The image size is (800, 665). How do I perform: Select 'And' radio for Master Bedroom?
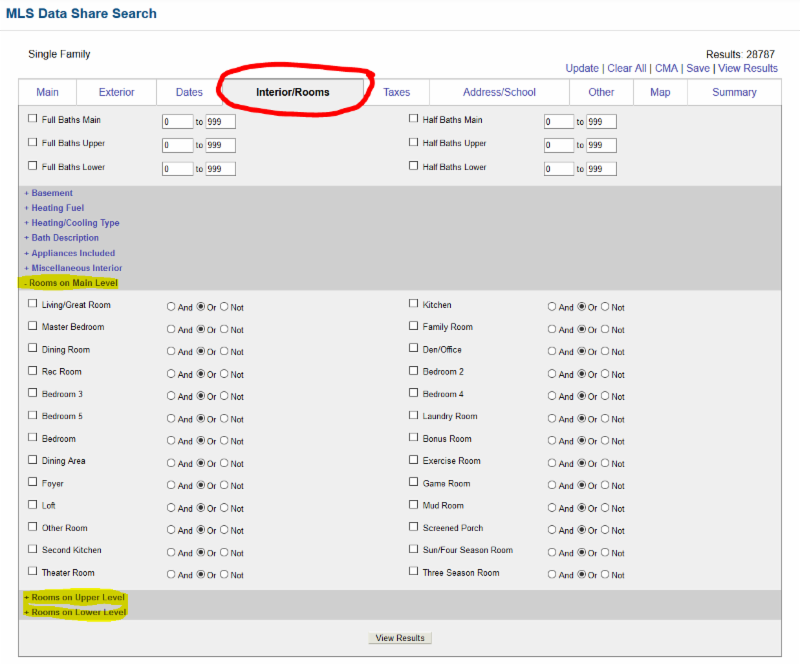171,330
